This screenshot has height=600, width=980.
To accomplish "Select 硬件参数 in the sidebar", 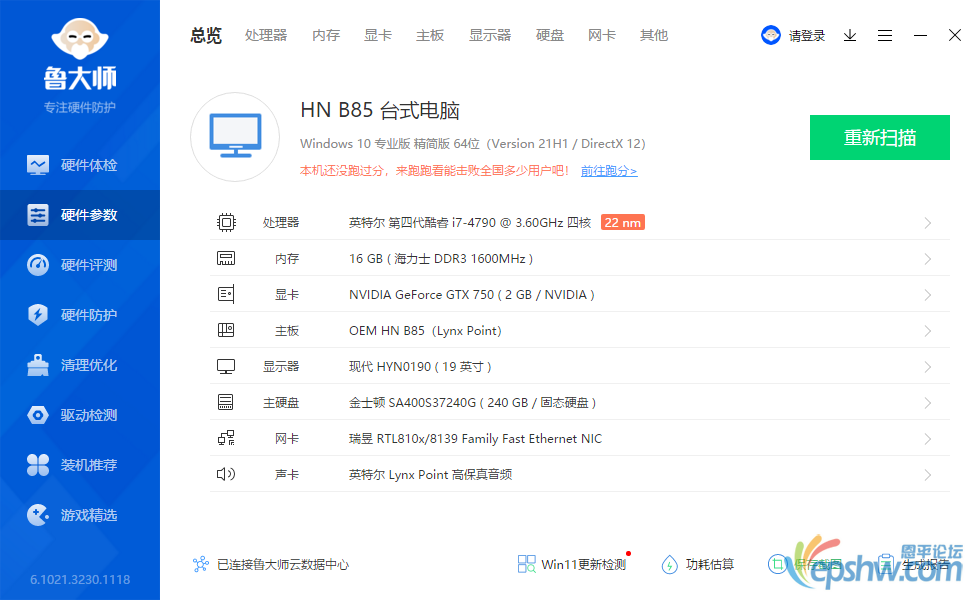I will [80, 215].
